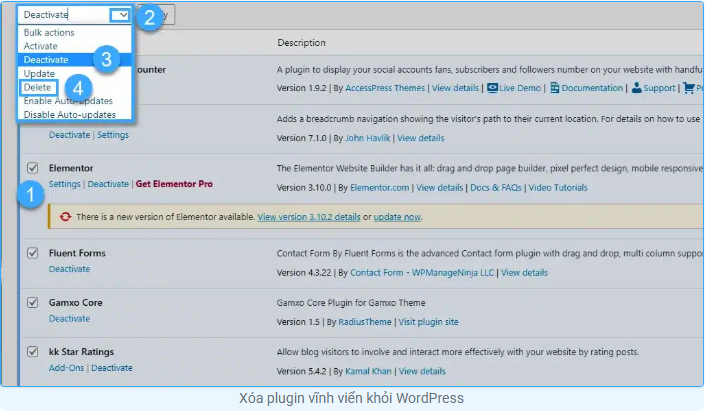This screenshot has width=705, height=413.
Task: Click Elementor update refresh icon
Action: coord(65,217)
